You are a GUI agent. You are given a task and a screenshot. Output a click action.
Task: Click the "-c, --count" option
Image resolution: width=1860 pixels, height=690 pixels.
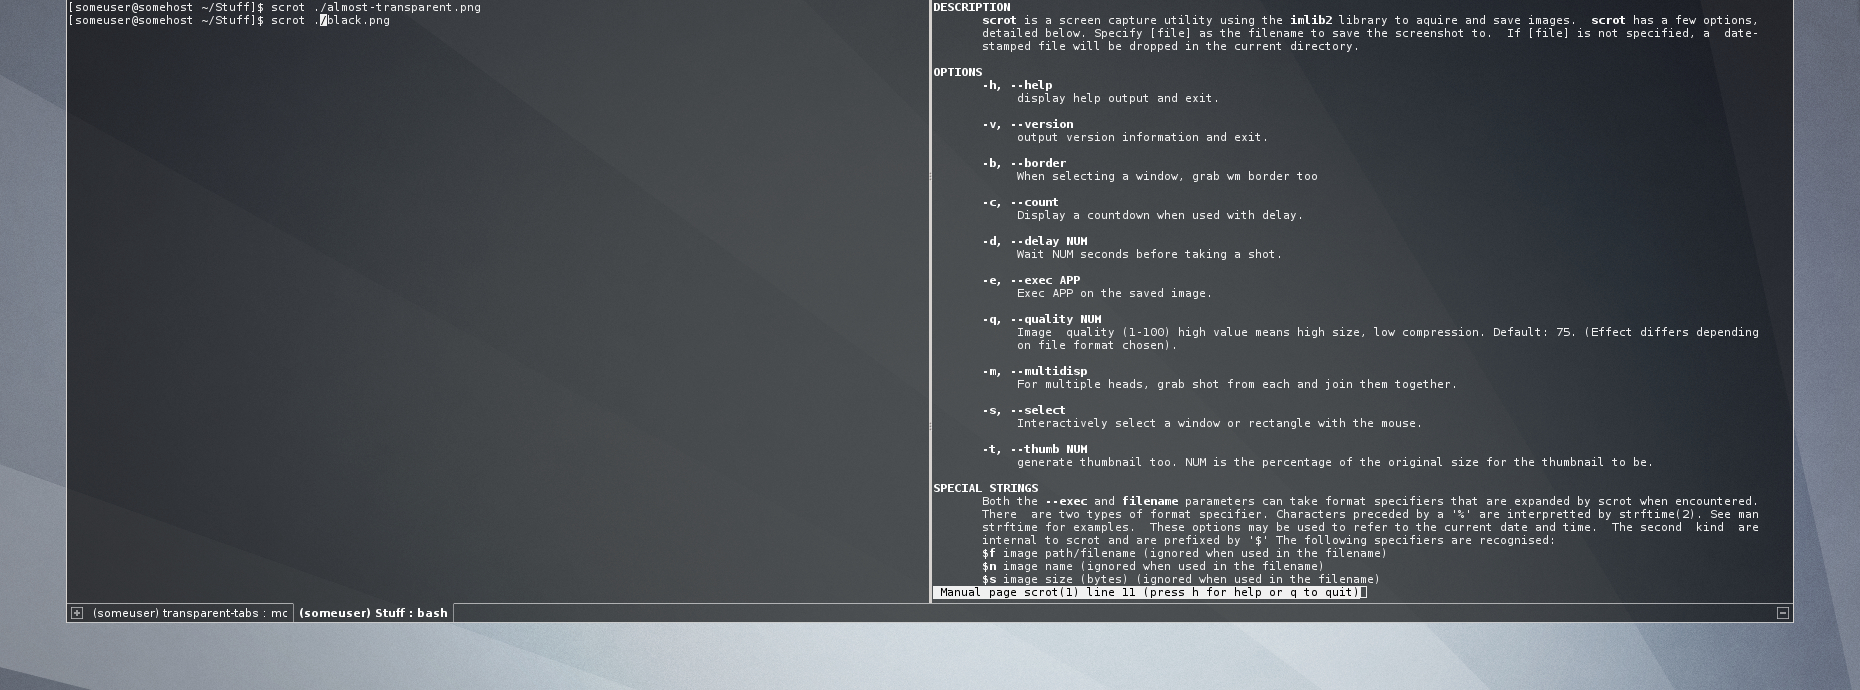pyautogui.click(x=1020, y=202)
